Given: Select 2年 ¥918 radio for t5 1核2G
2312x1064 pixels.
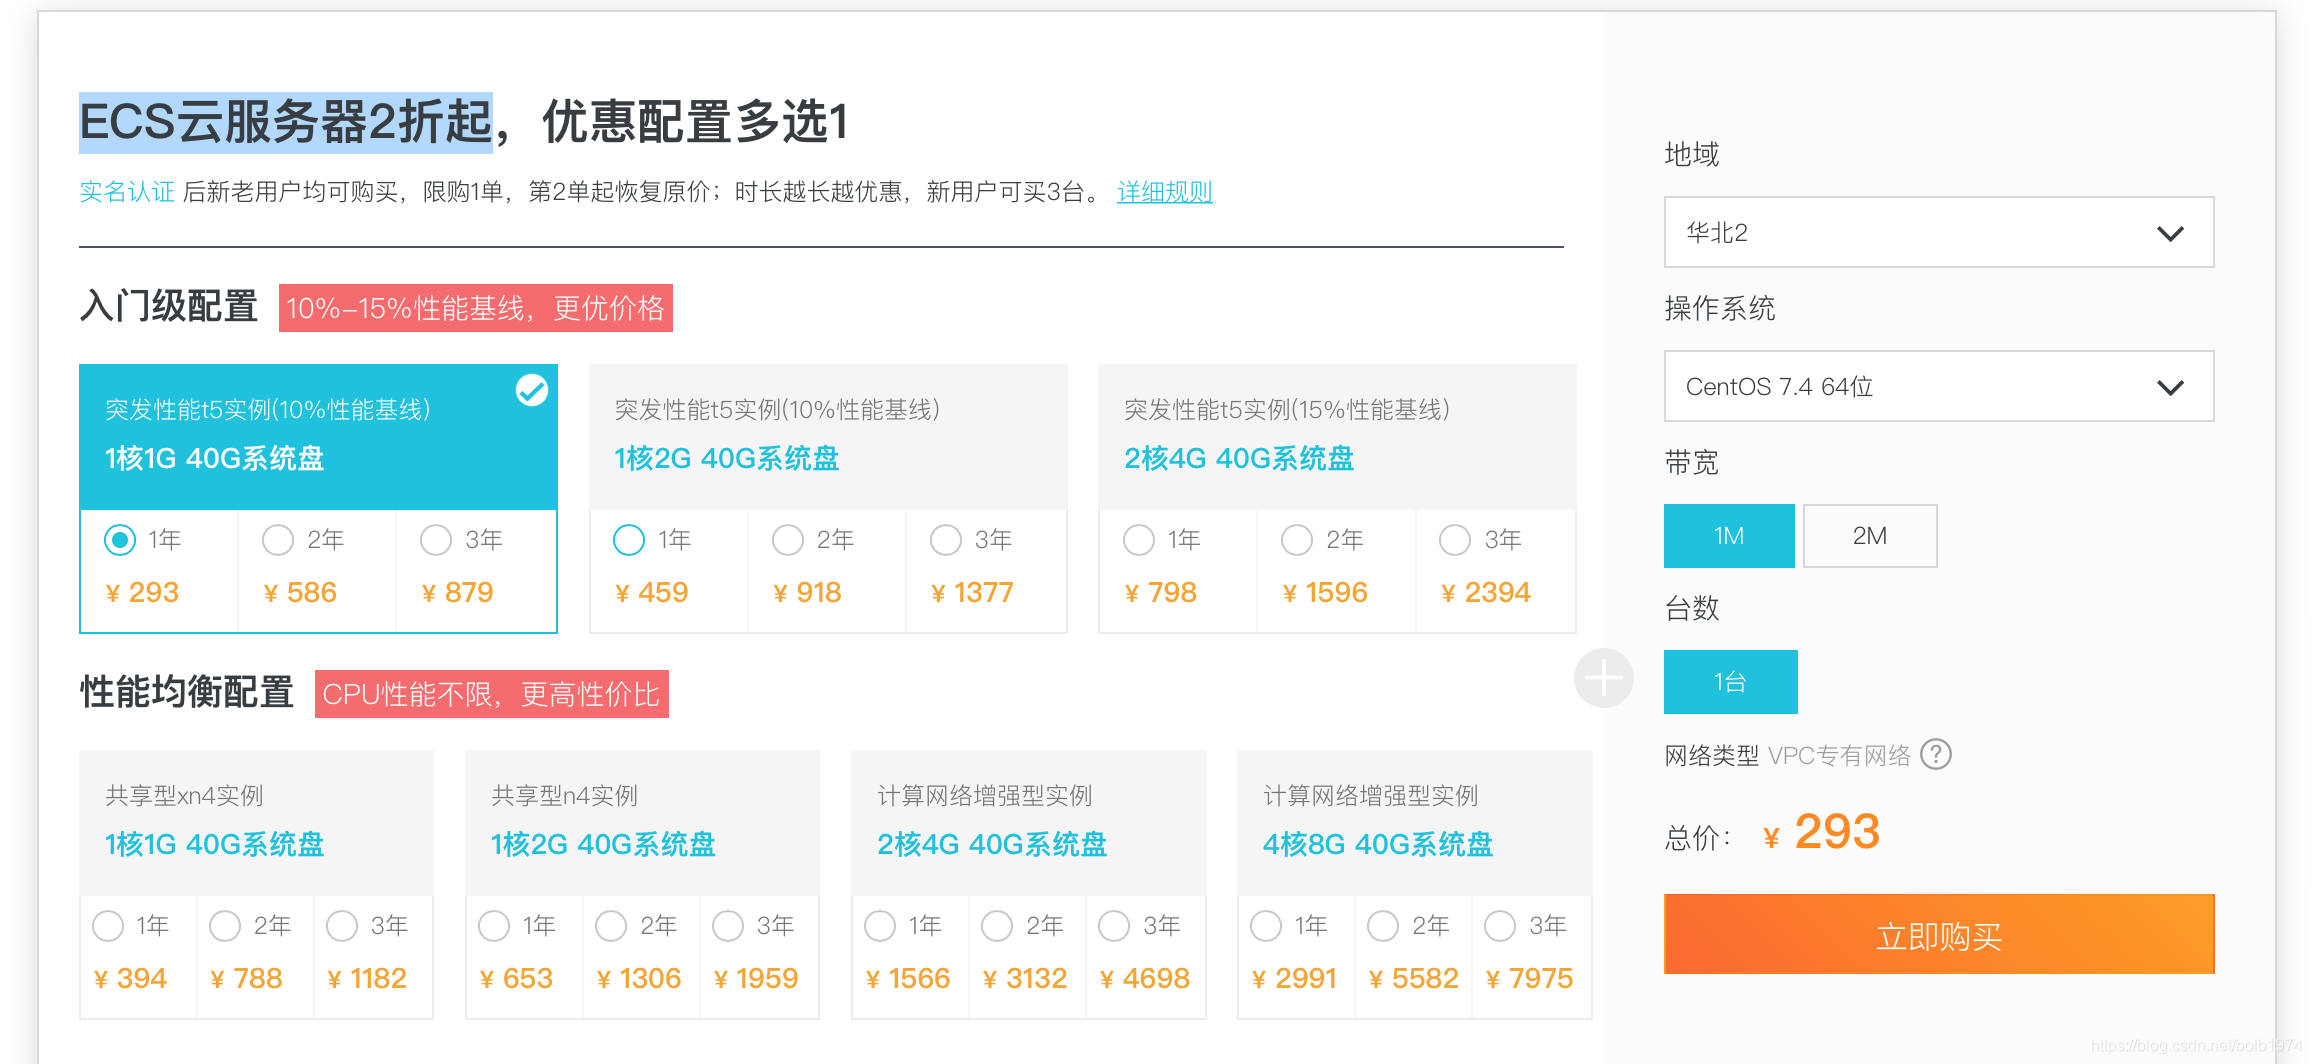Looking at the screenshot, I should pos(788,540).
